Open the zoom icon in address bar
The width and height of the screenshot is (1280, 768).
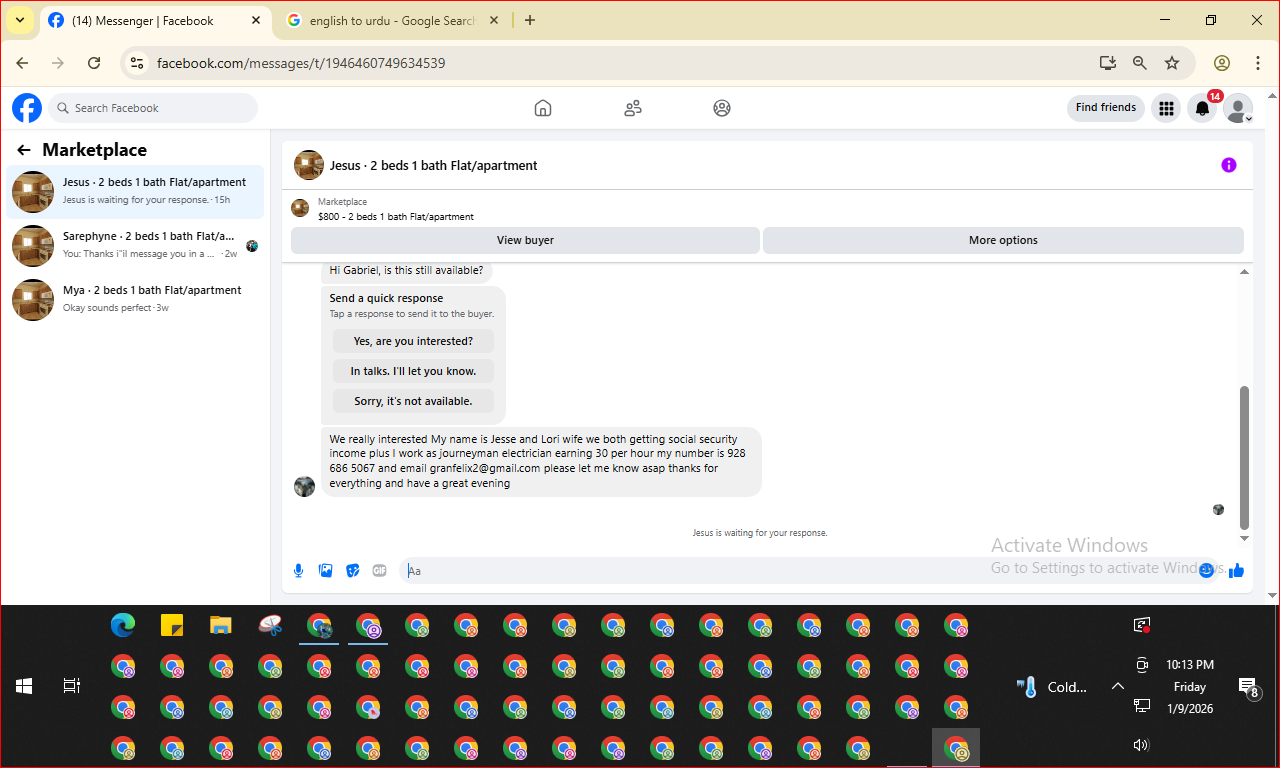pyautogui.click(x=1140, y=63)
